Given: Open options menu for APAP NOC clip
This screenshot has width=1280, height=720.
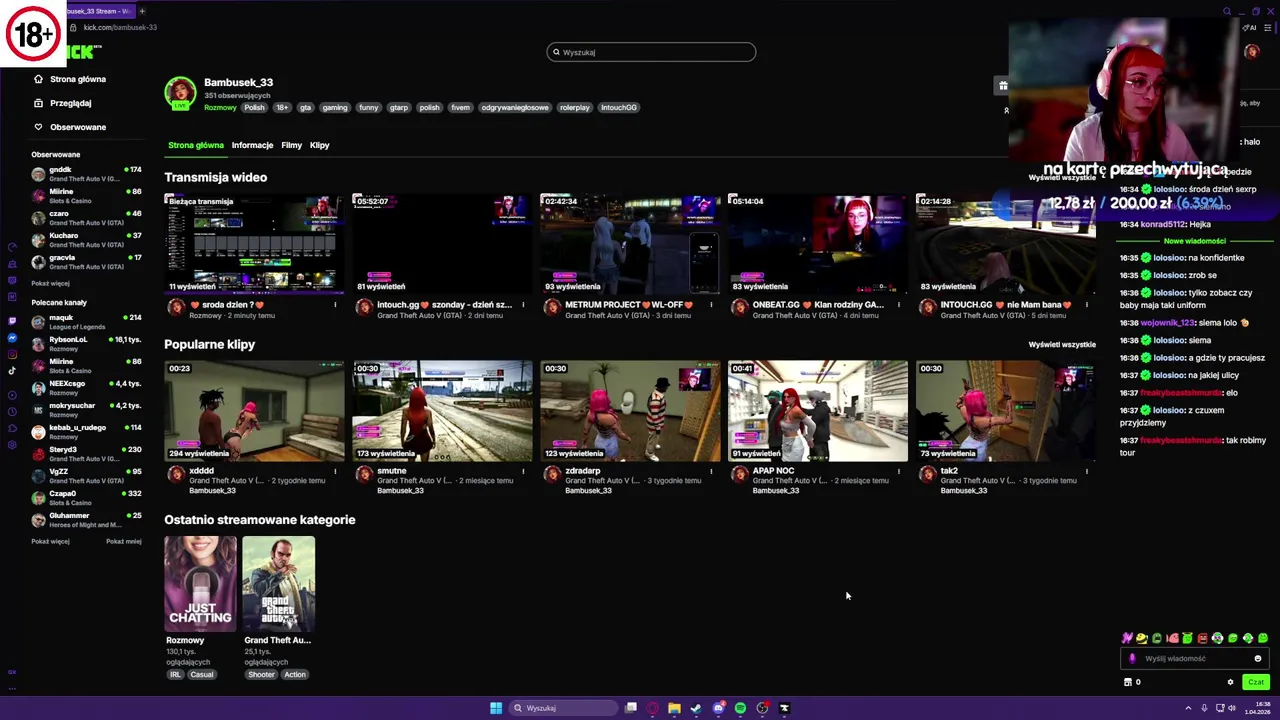Looking at the screenshot, I should [x=899, y=471].
